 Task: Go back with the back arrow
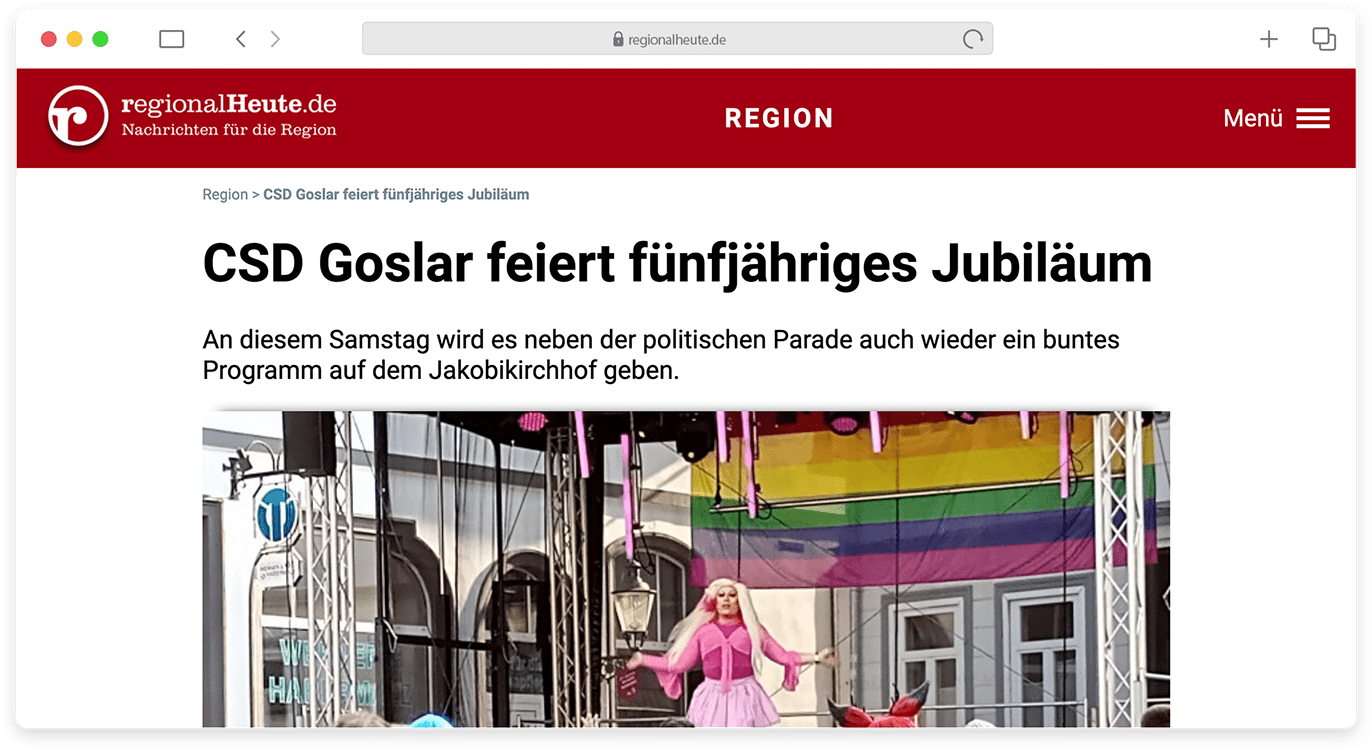click(240, 39)
